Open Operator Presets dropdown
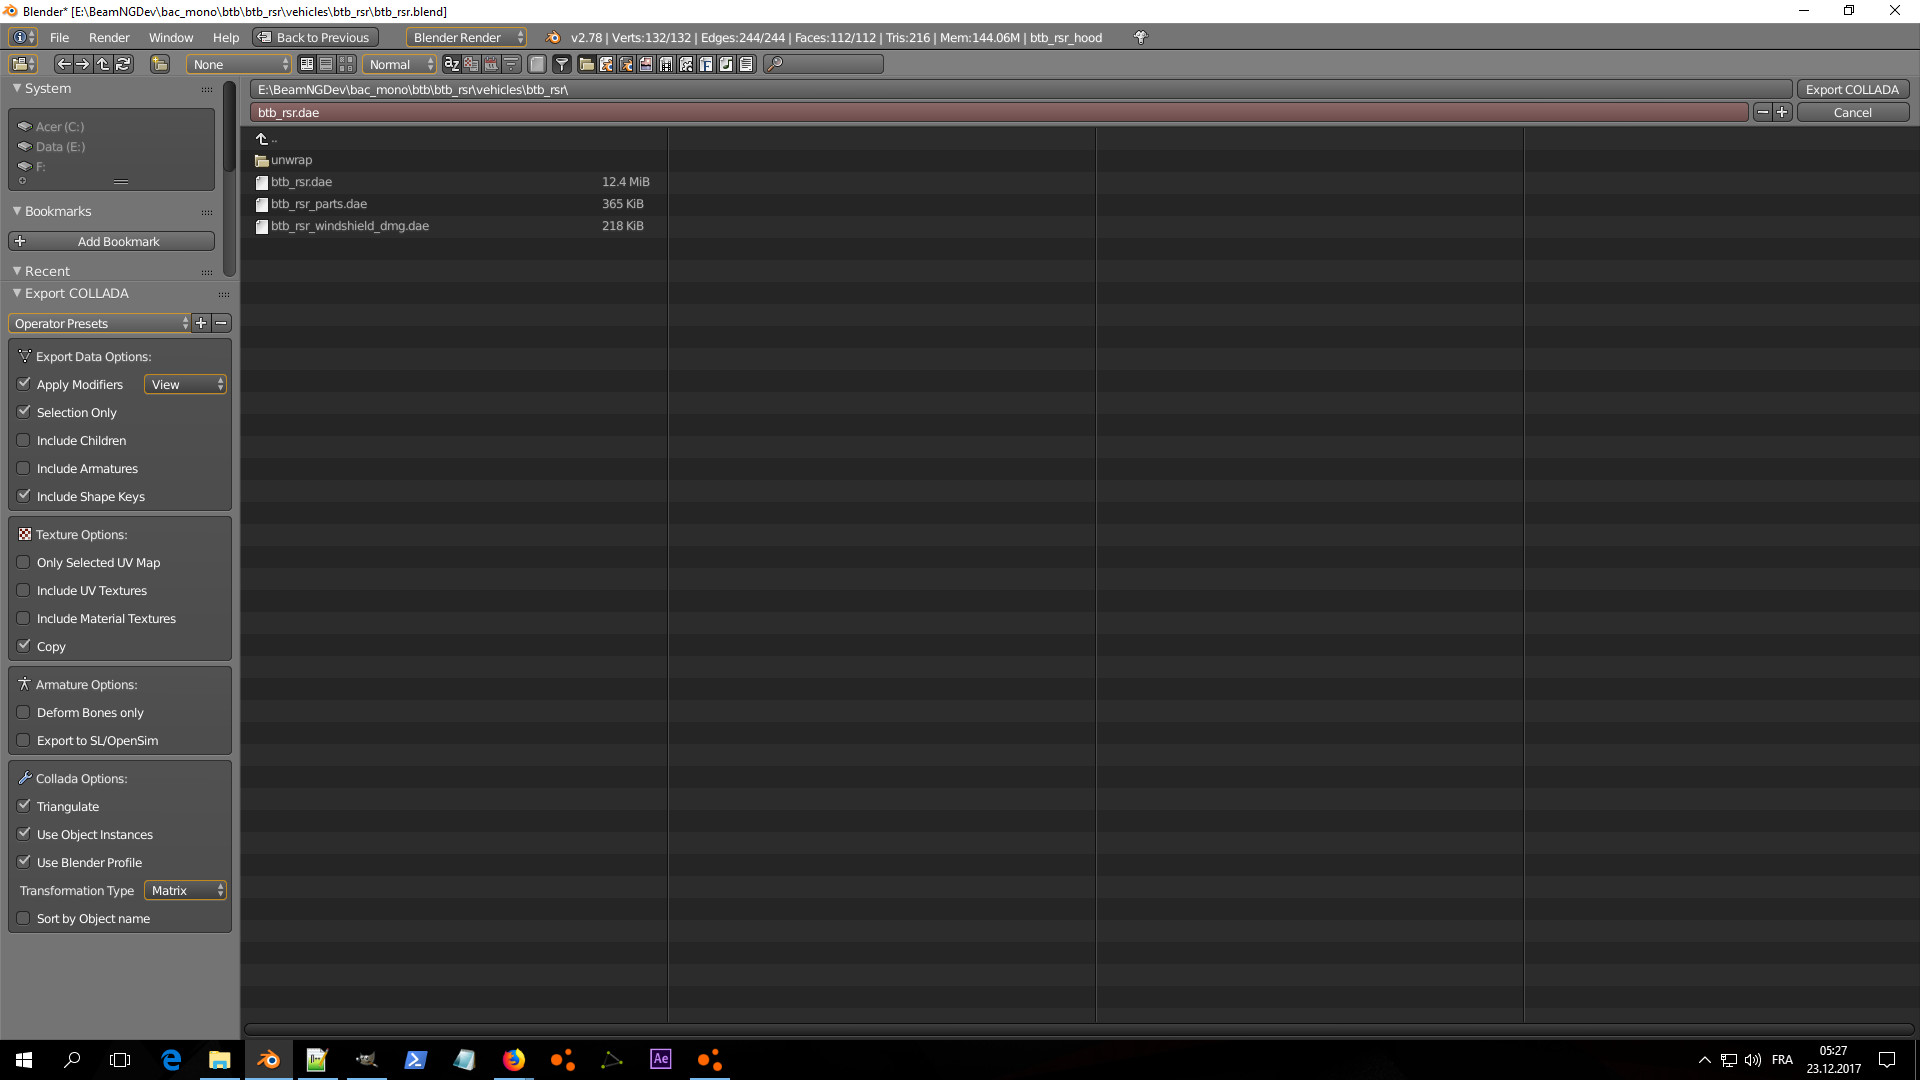This screenshot has width=1920, height=1080. point(99,323)
